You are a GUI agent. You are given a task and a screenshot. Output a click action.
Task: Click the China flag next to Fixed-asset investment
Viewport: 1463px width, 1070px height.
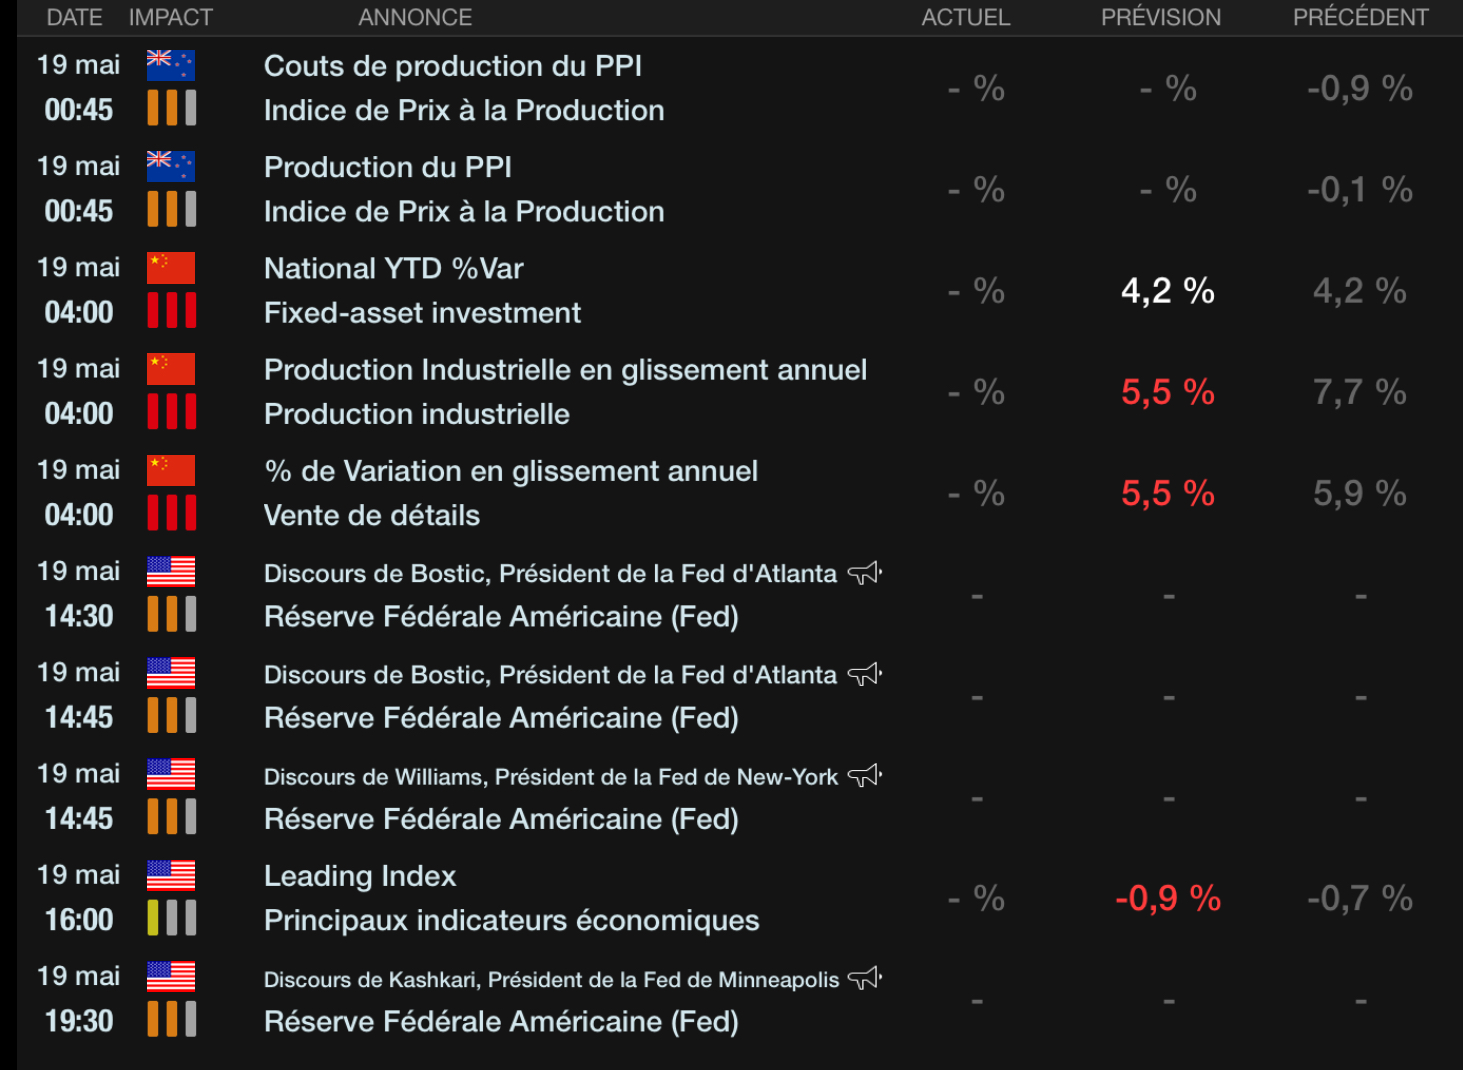pyautogui.click(x=170, y=268)
